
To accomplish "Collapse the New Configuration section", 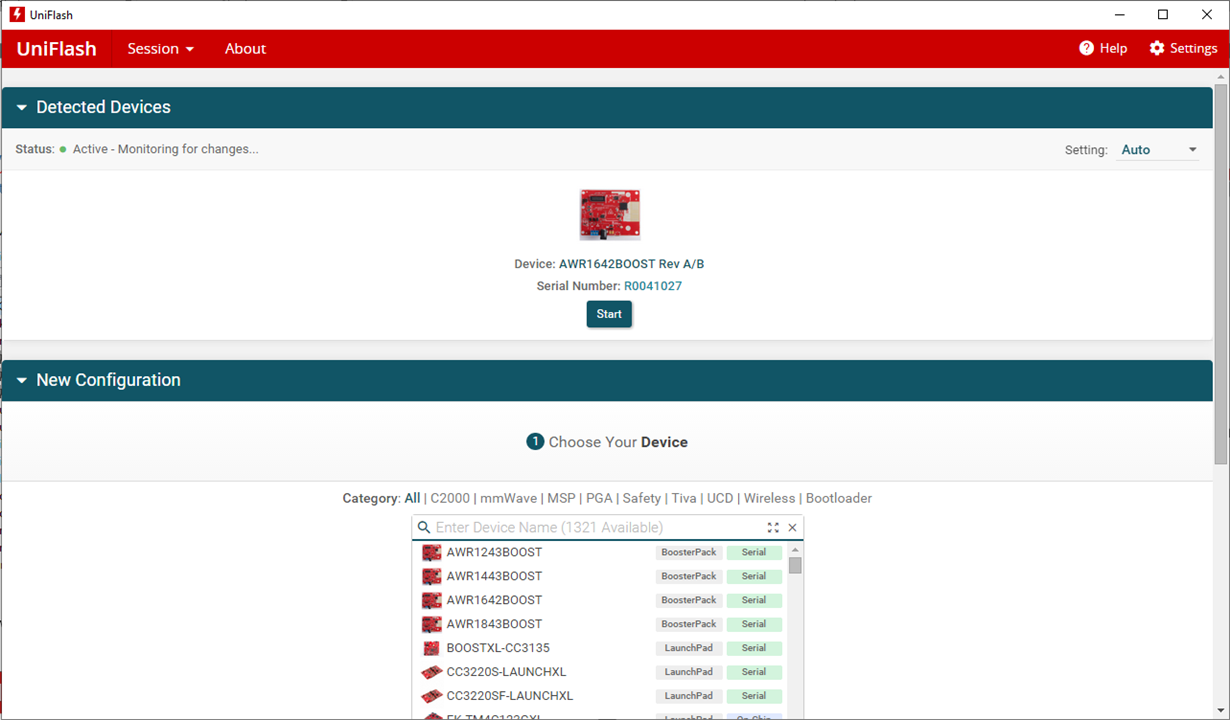I will (x=22, y=381).
